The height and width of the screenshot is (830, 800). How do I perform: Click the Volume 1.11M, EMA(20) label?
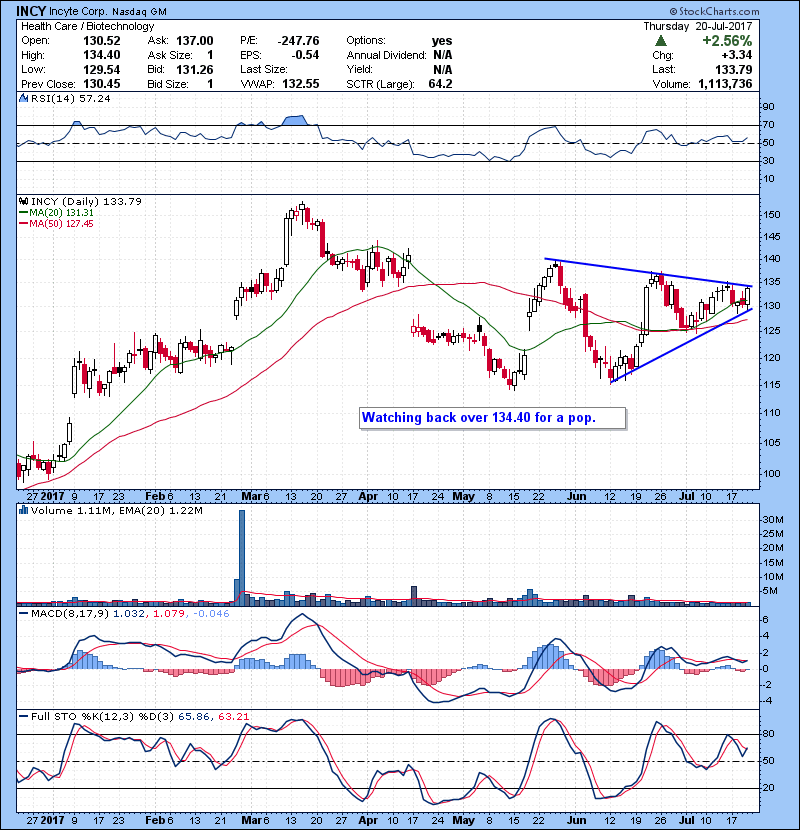pos(116,511)
